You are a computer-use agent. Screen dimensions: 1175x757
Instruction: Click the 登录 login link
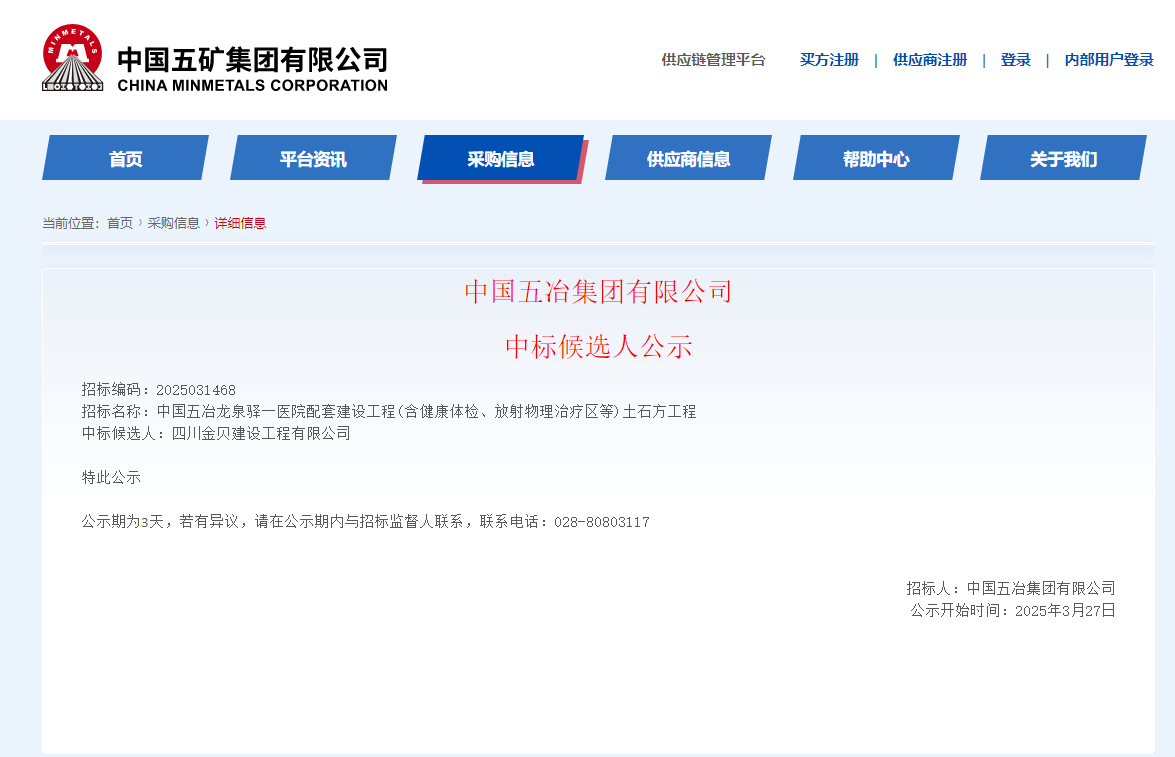click(x=1015, y=60)
